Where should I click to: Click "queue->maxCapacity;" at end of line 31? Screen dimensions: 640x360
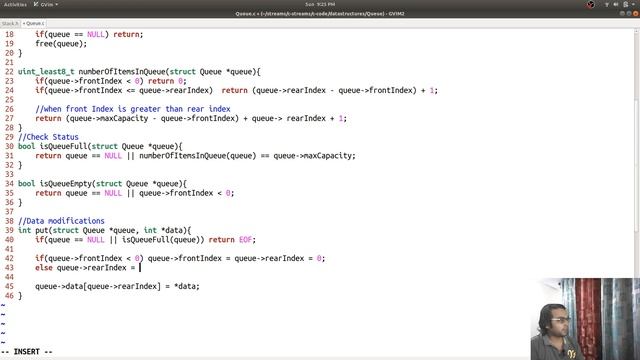[x=314, y=156]
